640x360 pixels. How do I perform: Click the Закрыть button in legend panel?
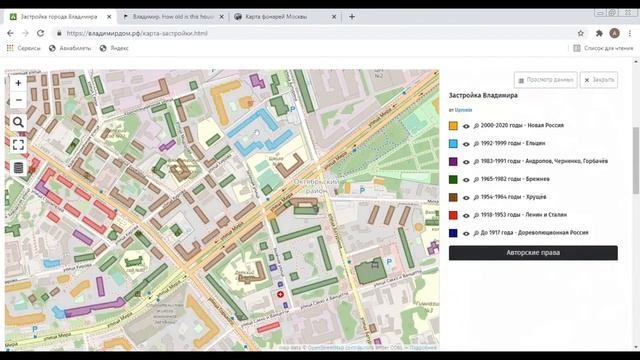click(599, 80)
